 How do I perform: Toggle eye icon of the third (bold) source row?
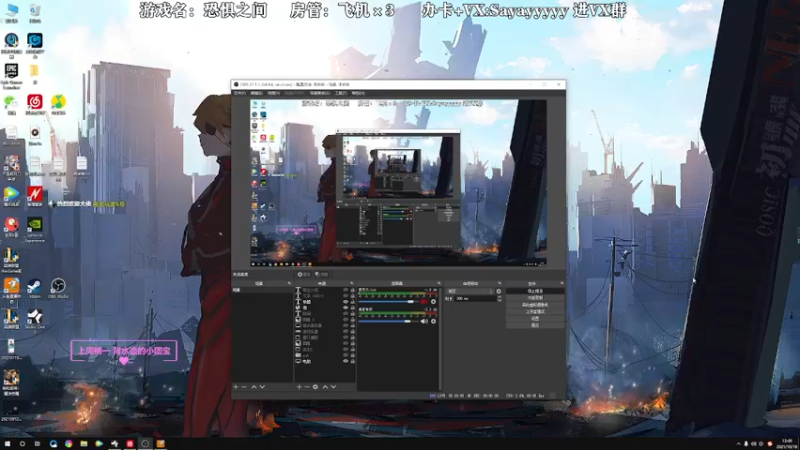click(345, 302)
